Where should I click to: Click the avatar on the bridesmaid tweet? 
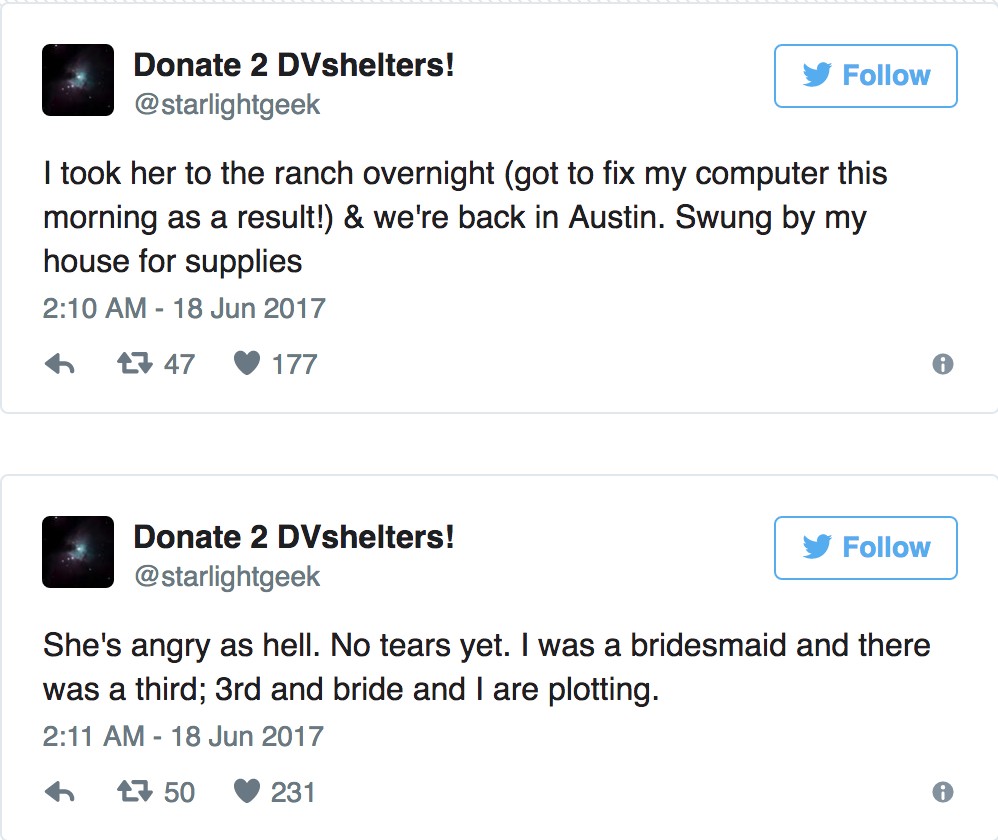coord(78,552)
